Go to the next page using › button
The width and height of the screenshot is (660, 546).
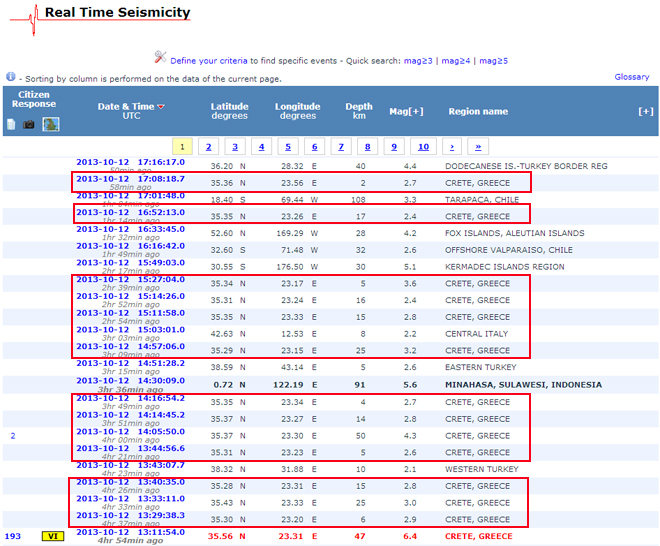pyautogui.click(x=451, y=147)
